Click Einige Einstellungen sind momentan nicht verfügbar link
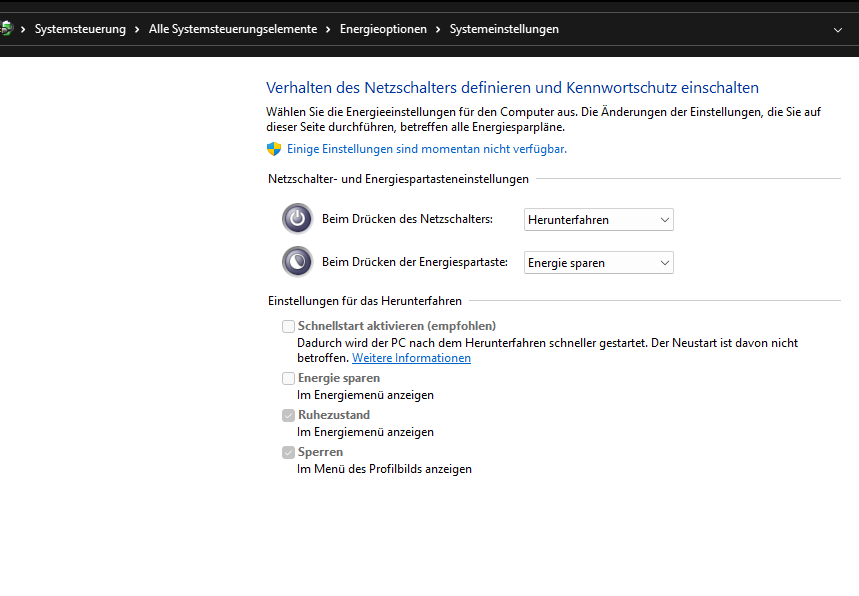 427,149
